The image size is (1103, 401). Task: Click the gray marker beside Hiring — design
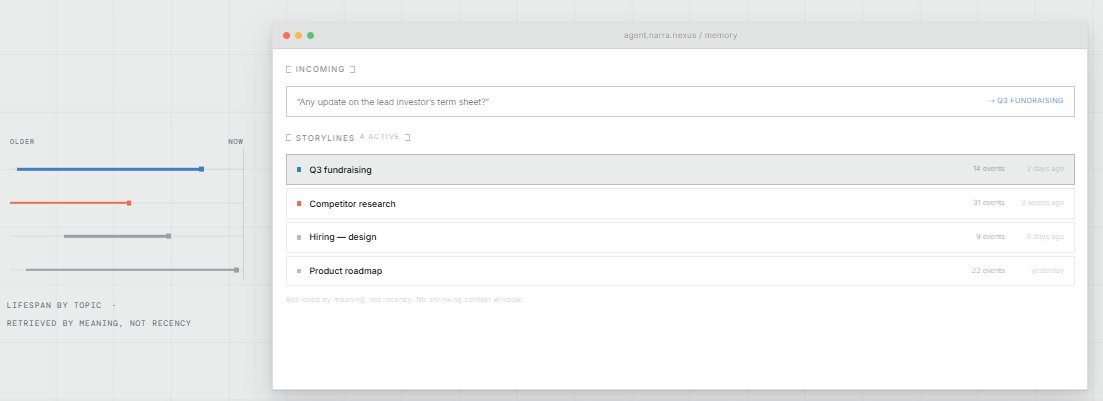point(299,237)
